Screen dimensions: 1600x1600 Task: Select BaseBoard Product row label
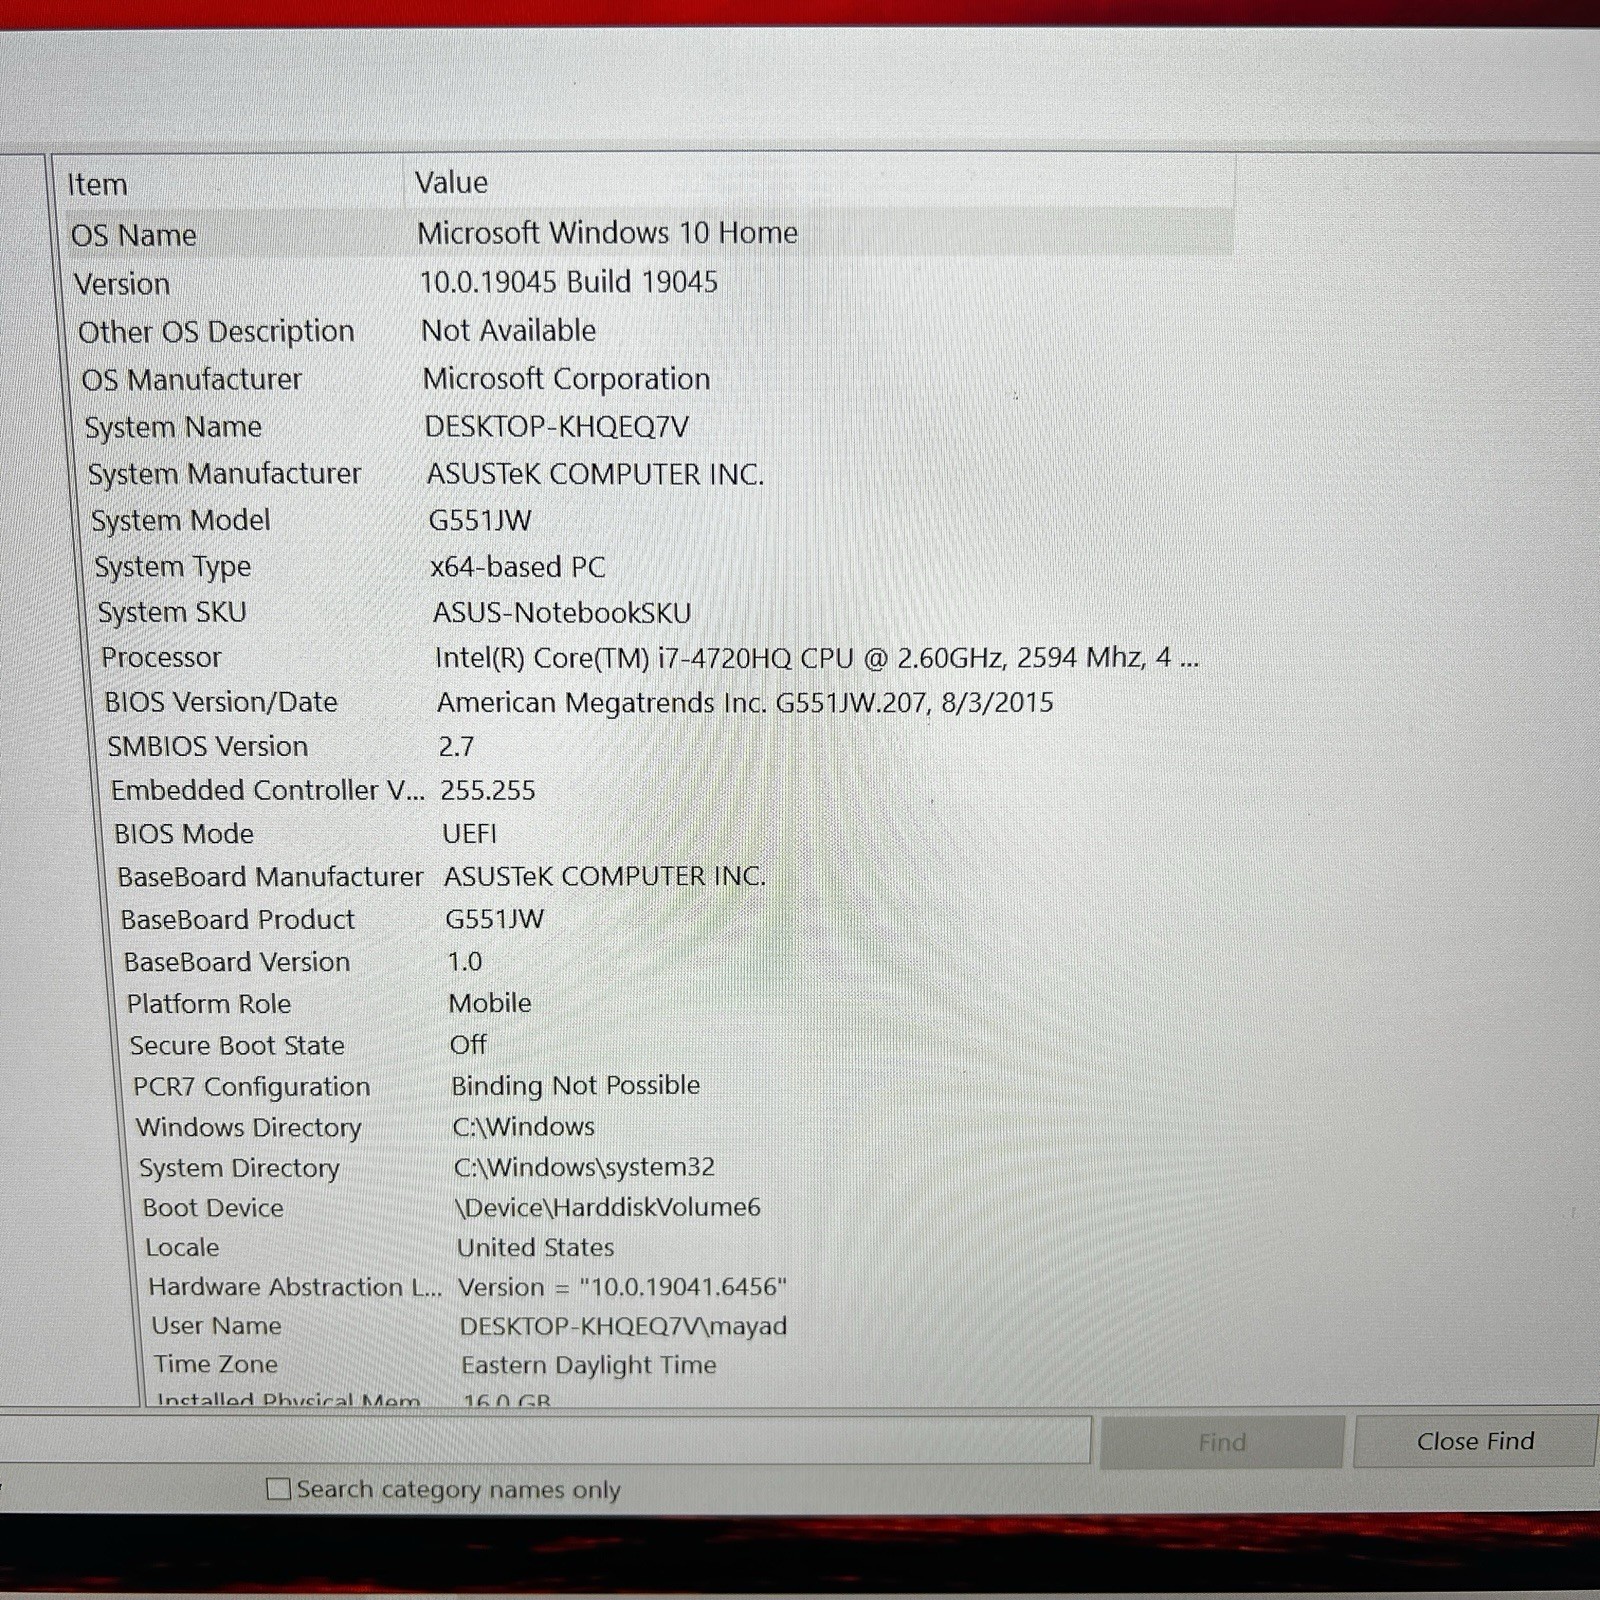[x=238, y=920]
